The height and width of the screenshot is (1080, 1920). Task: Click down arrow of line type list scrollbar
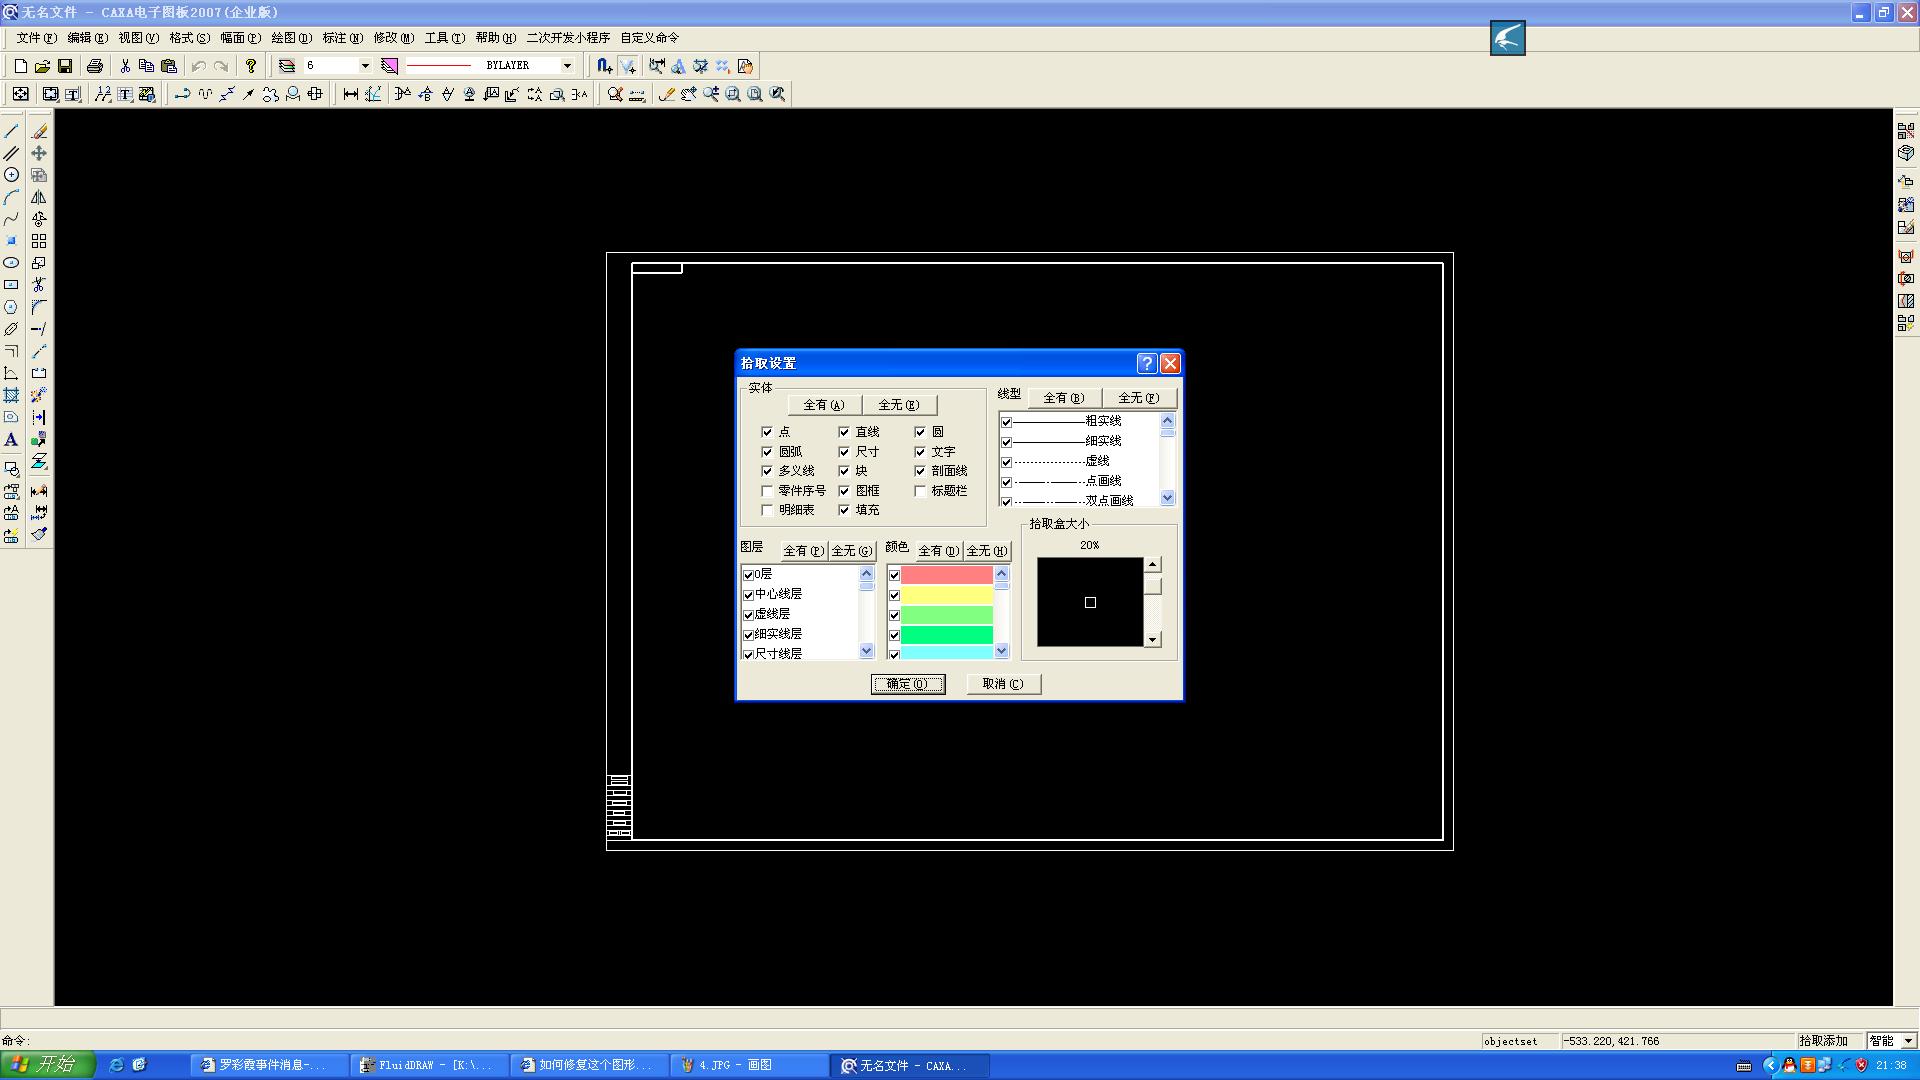[x=1167, y=498]
